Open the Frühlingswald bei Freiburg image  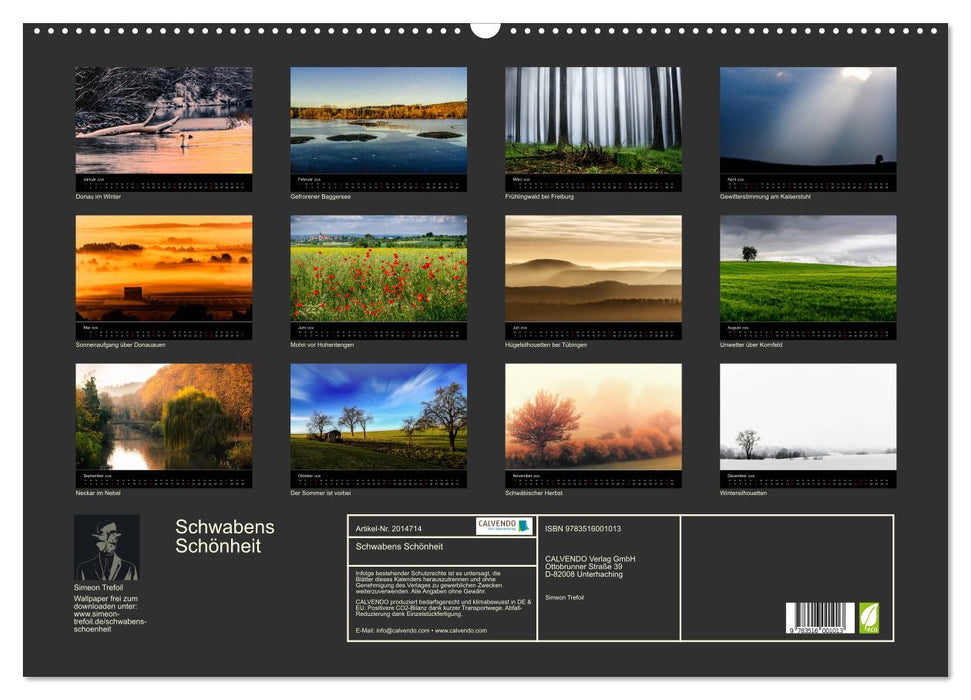[x=593, y=121]
